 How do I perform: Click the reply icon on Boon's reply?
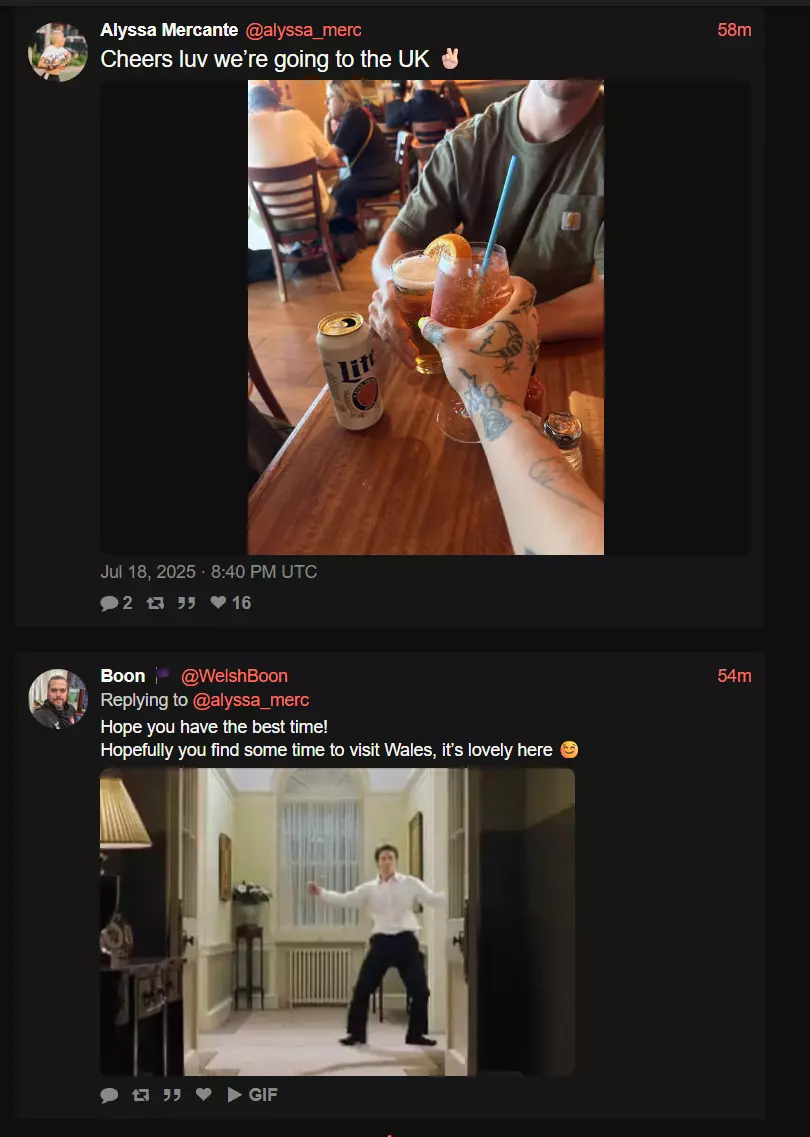[109, 1095]
